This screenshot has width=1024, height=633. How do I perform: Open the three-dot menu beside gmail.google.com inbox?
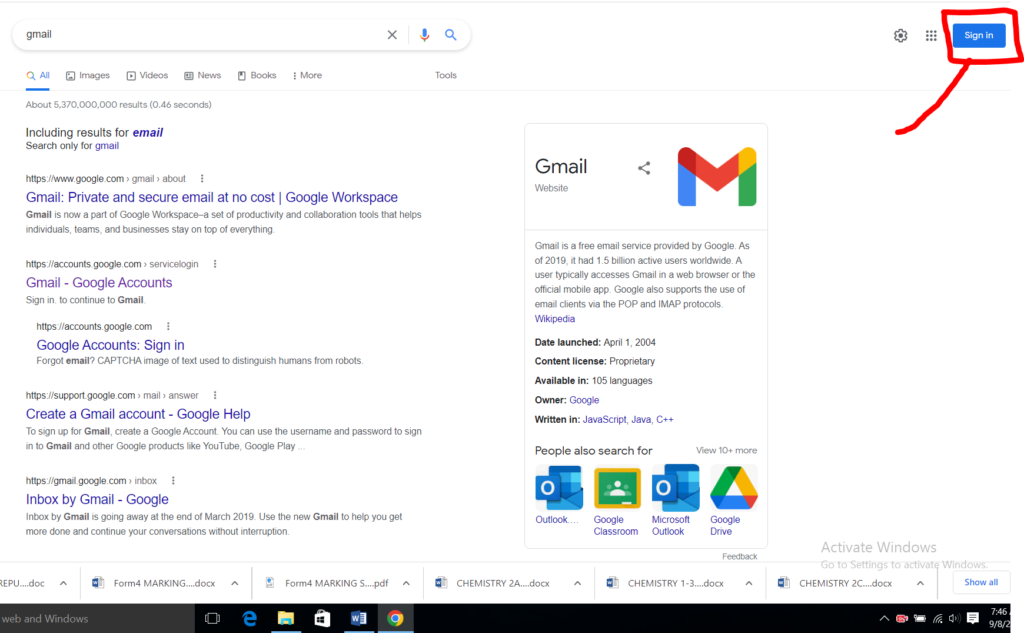point(173,481)
